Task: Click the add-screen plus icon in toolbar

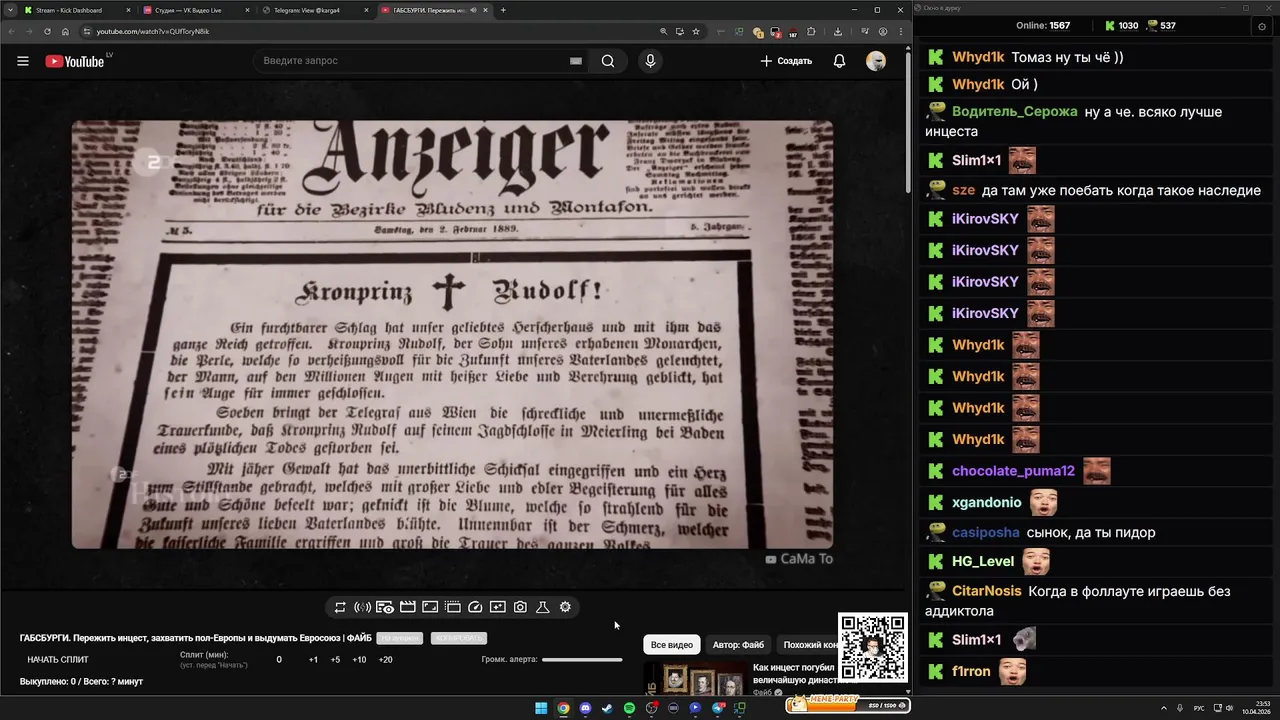Action: pos(498,607)
